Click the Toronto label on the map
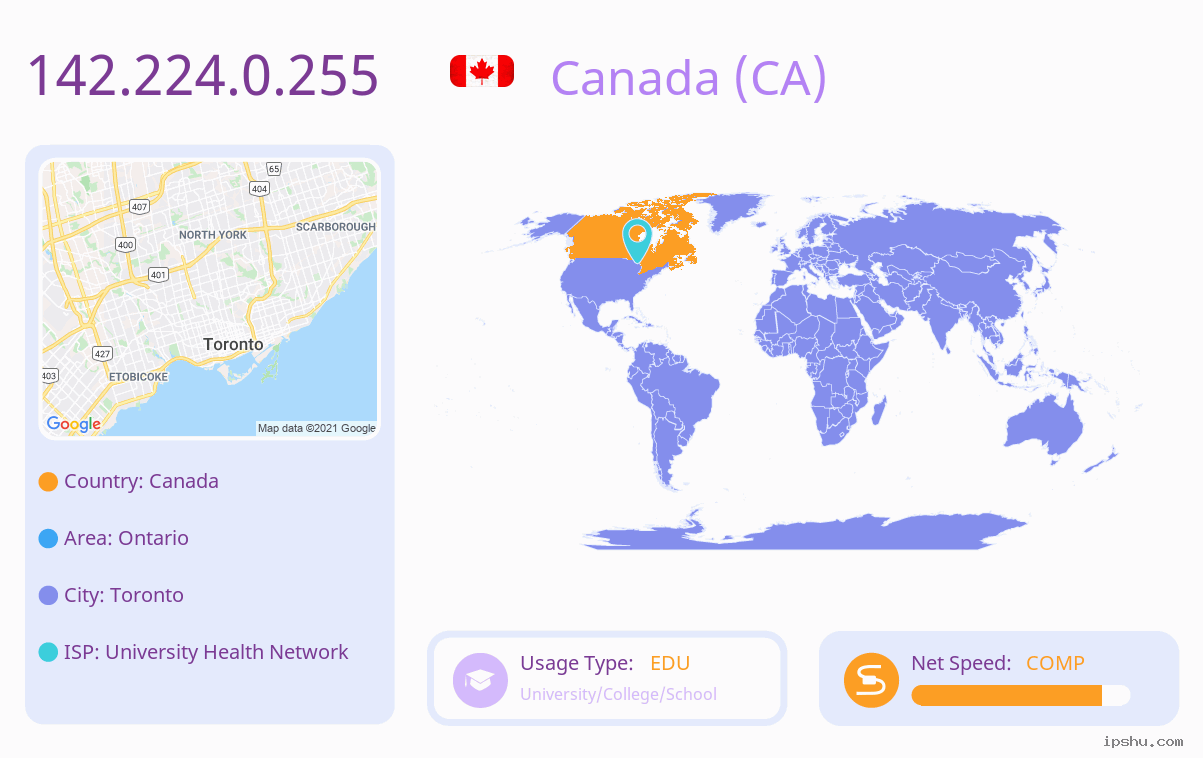Image resolution: width=1203 pixels, height=758 pixels. (x=233, y=344)
